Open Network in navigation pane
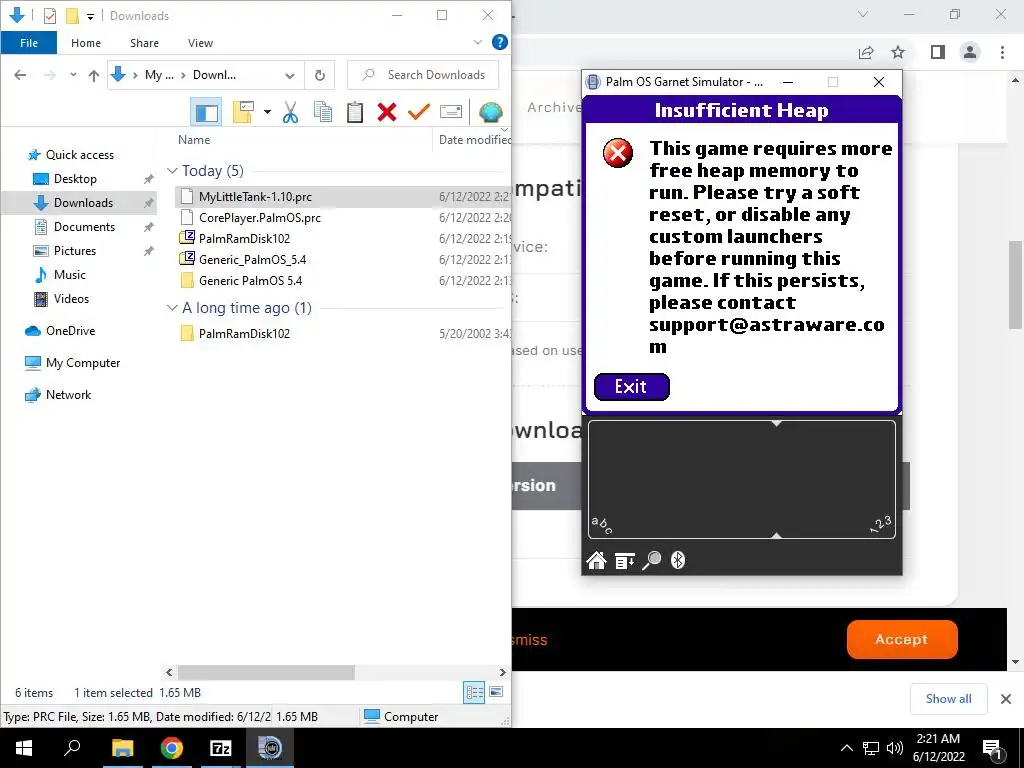Viewport: 1024px width, 768px height. point(68,394)
